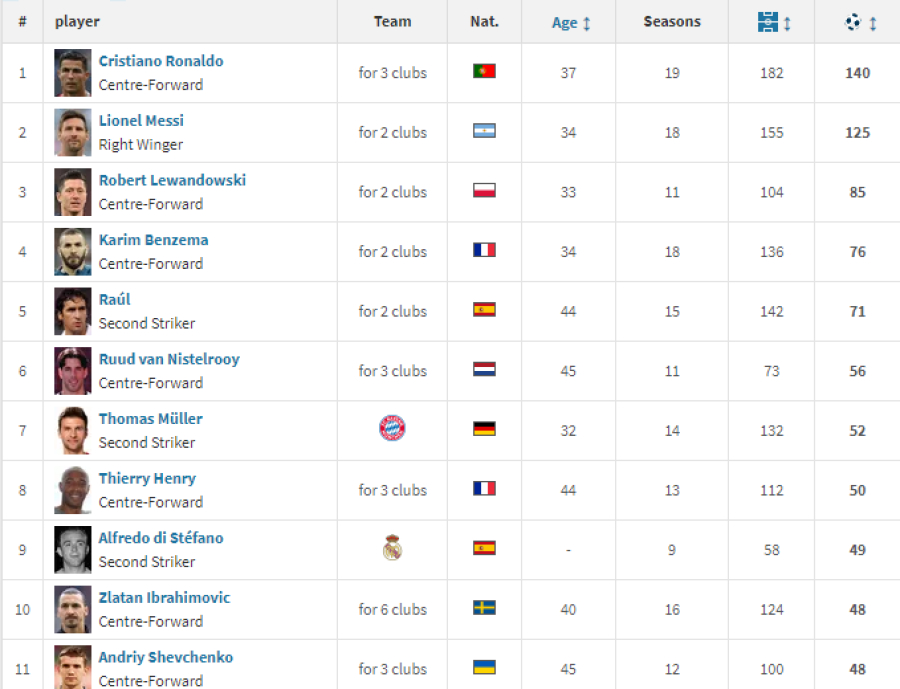Open Andriy Shevchenko's profile link
The width and height of the screenshot is (900, 689).
(166, 657)
